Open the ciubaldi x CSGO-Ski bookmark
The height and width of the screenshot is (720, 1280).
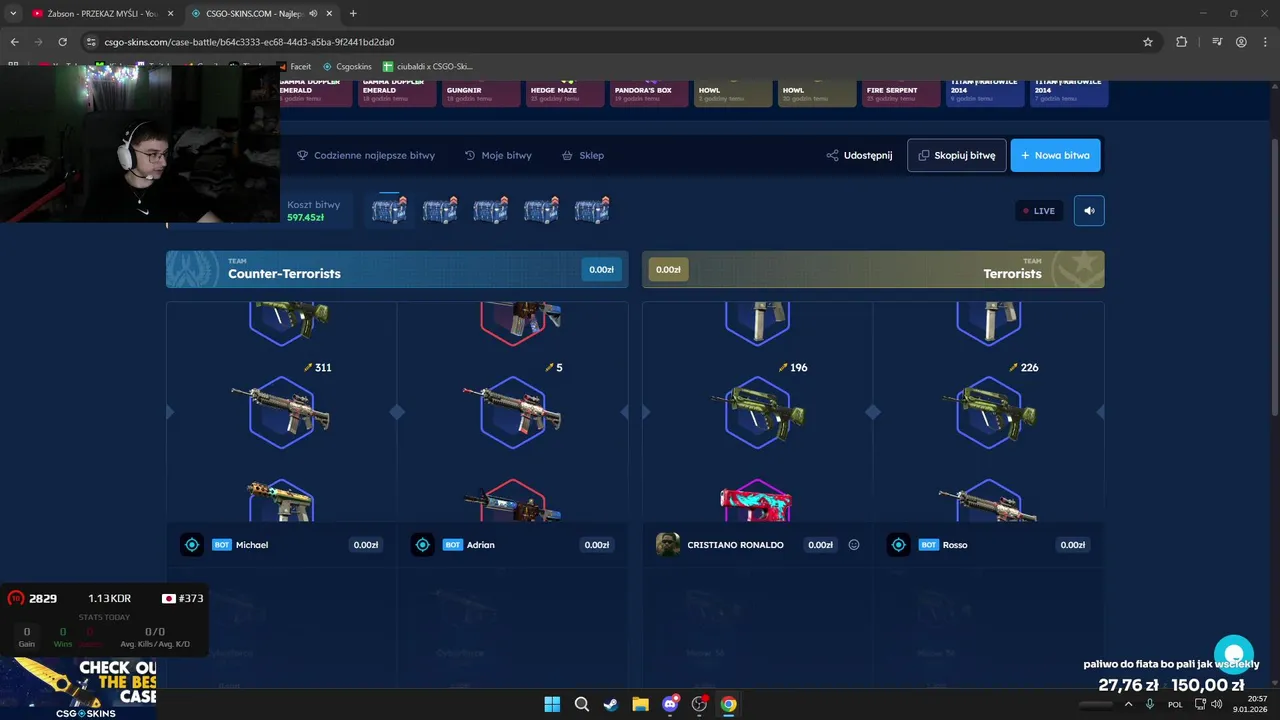tap(428, 67)
